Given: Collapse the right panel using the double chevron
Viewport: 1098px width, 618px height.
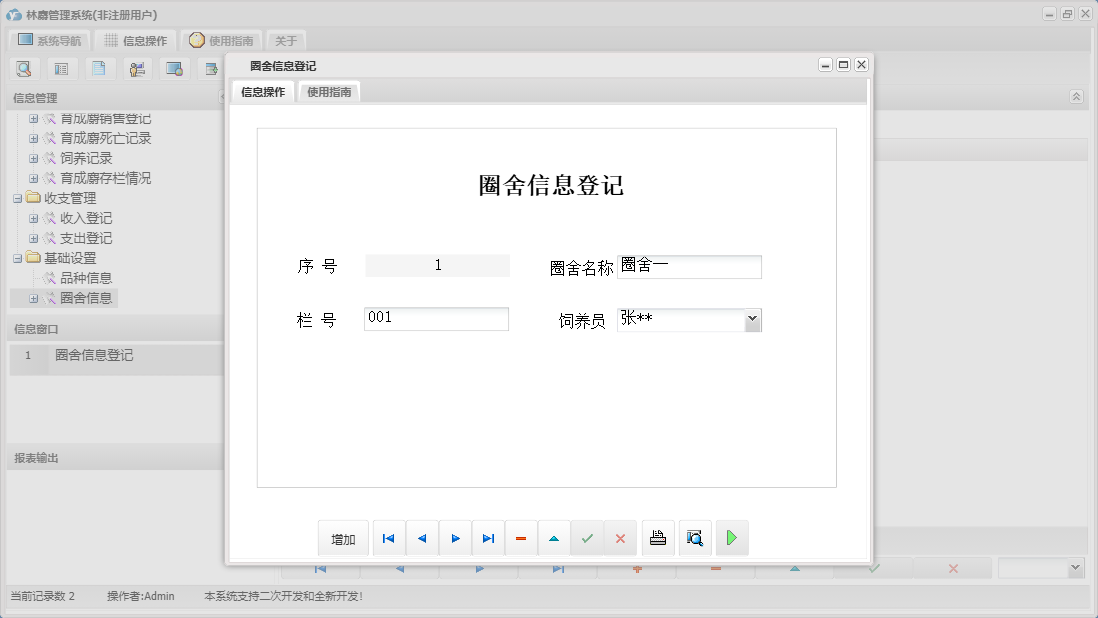Looking at the screenshot, I should pos(1077,97).
